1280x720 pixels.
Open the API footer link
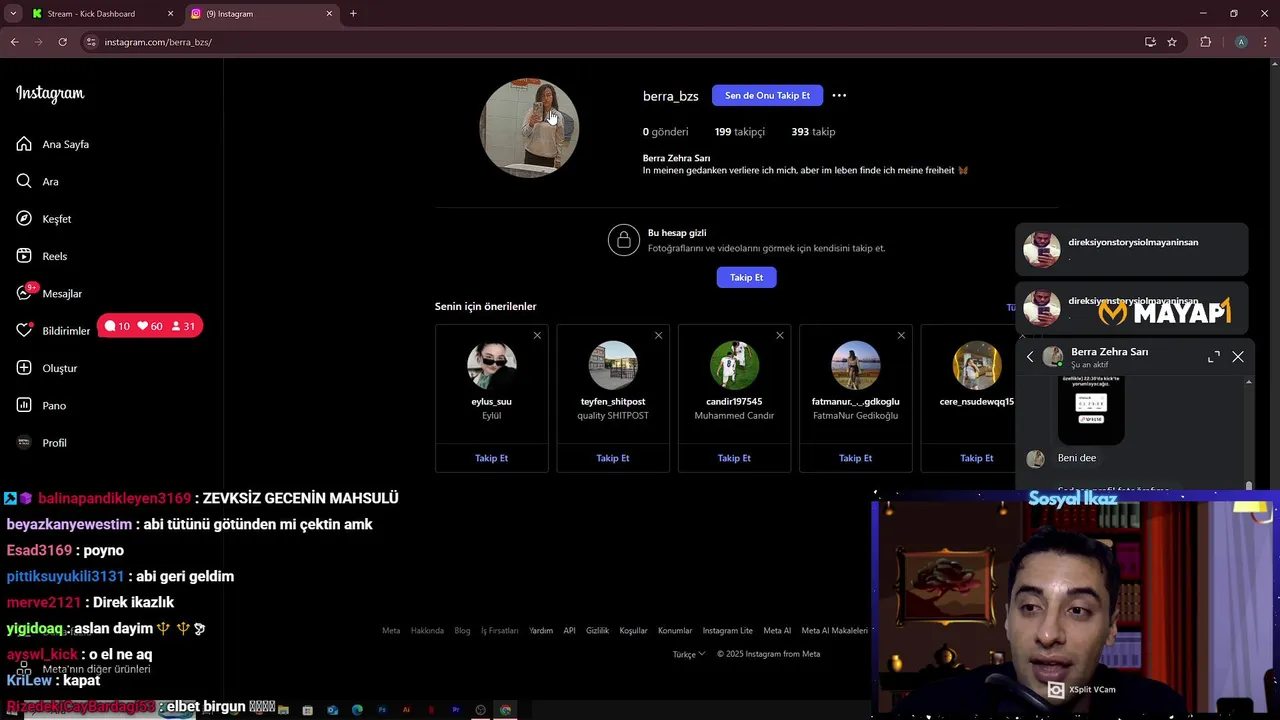click(x=569, y=631)
